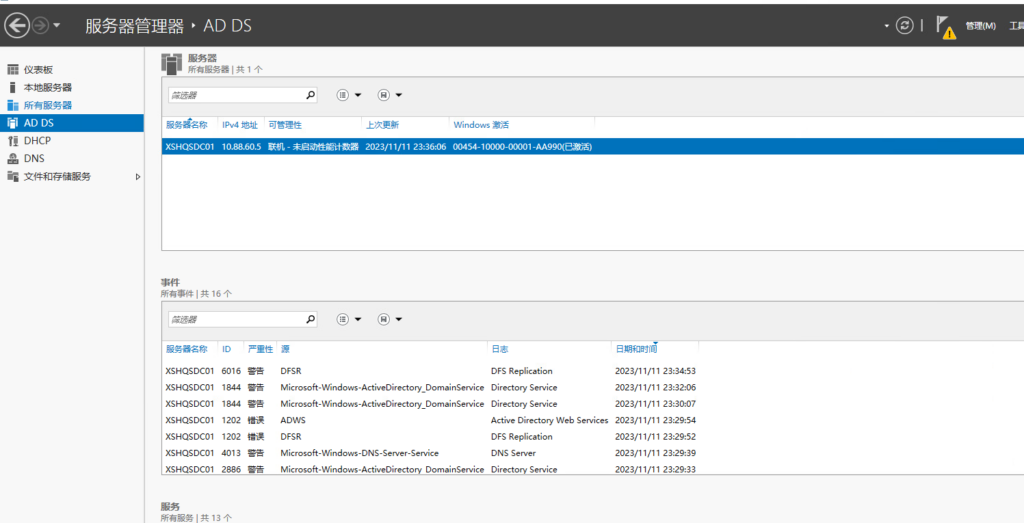Screen dimensions: 1024x523
Task: Sort events by 源 column
Action: pyautogui.click(x=285, y=349)
